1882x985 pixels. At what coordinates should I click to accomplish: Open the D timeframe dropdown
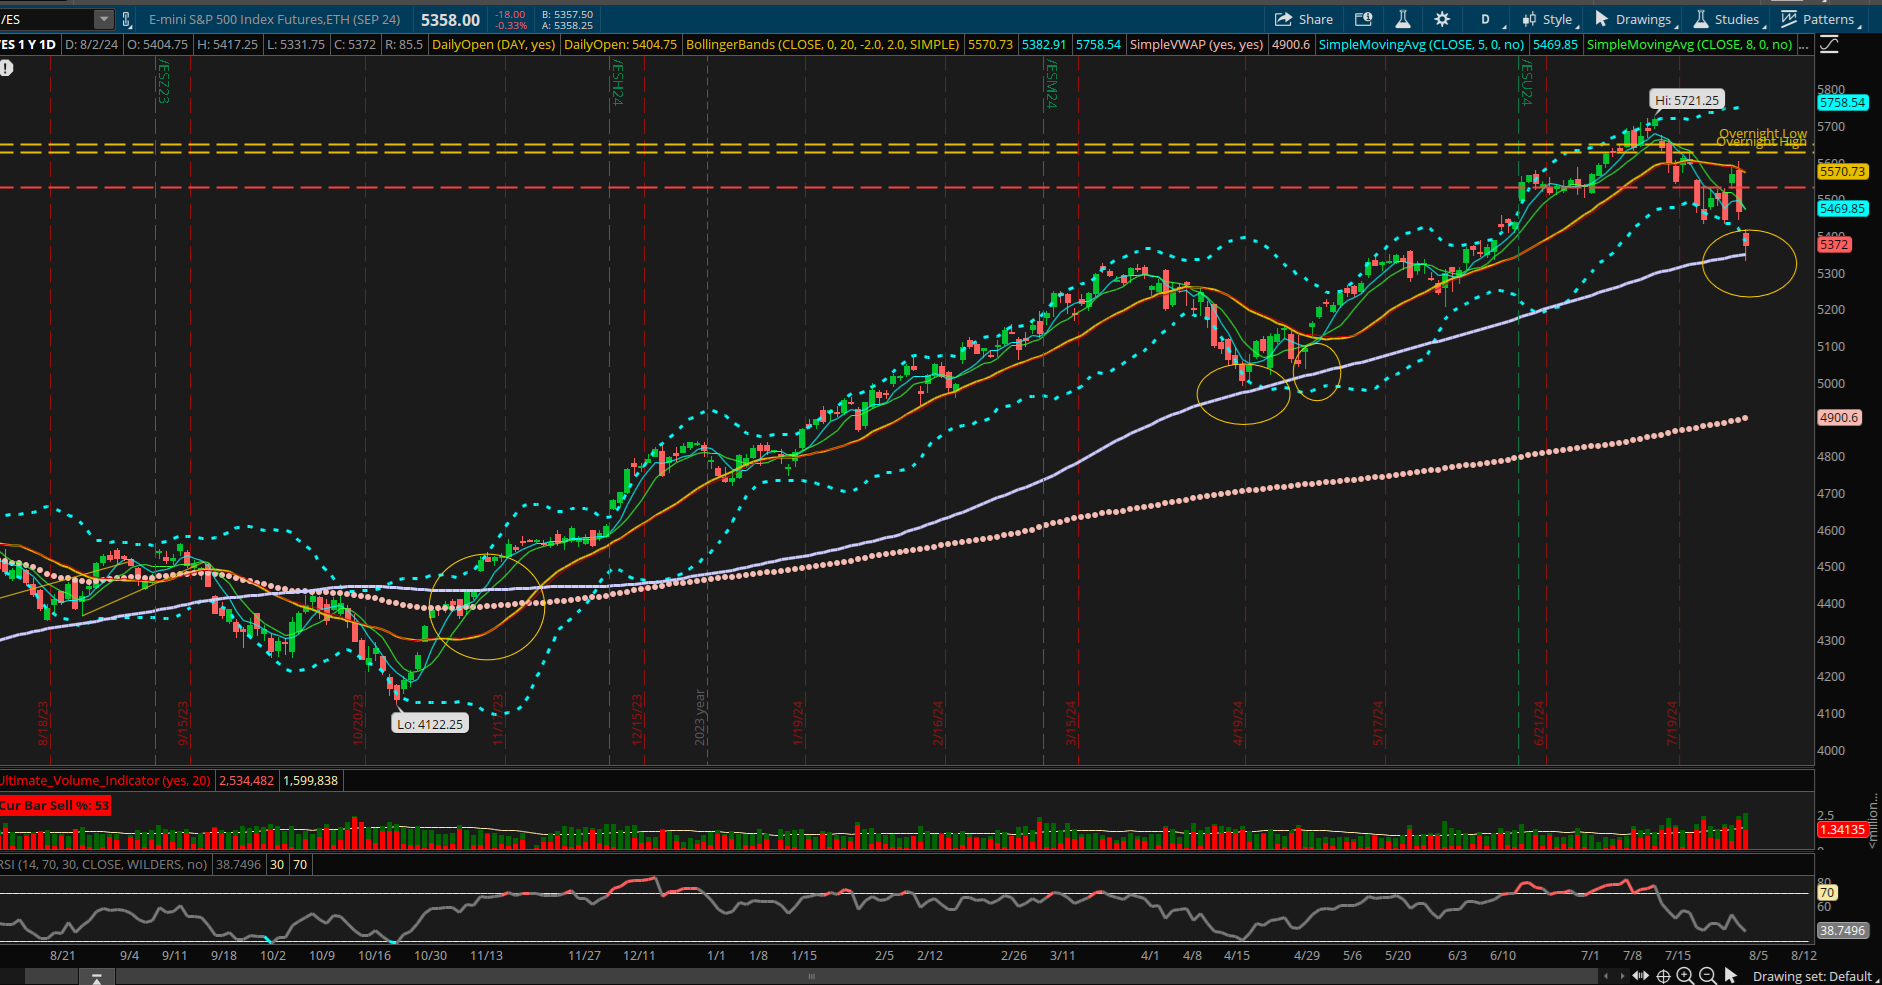(x=1486, y=19)
